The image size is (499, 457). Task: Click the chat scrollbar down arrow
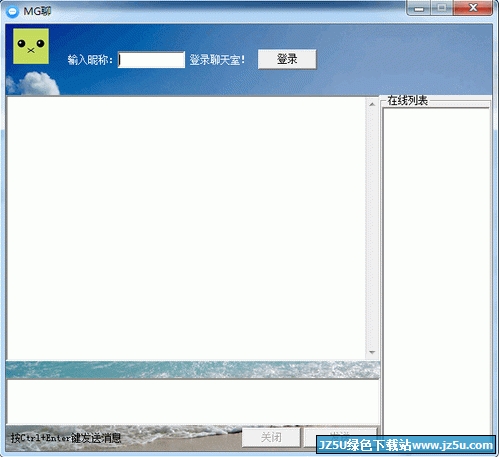pos(372,352)
